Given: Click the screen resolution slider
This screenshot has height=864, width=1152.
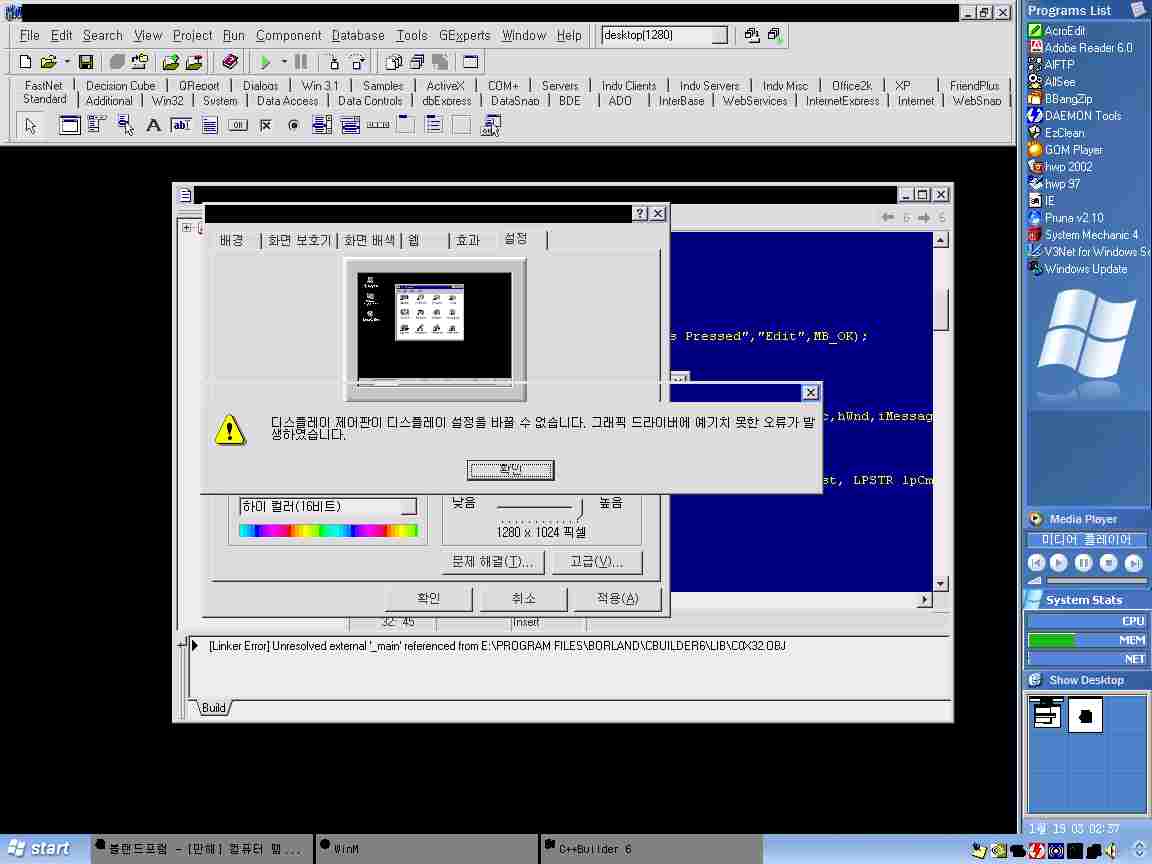Looking at the screenshot, I should tap(579, 508).
